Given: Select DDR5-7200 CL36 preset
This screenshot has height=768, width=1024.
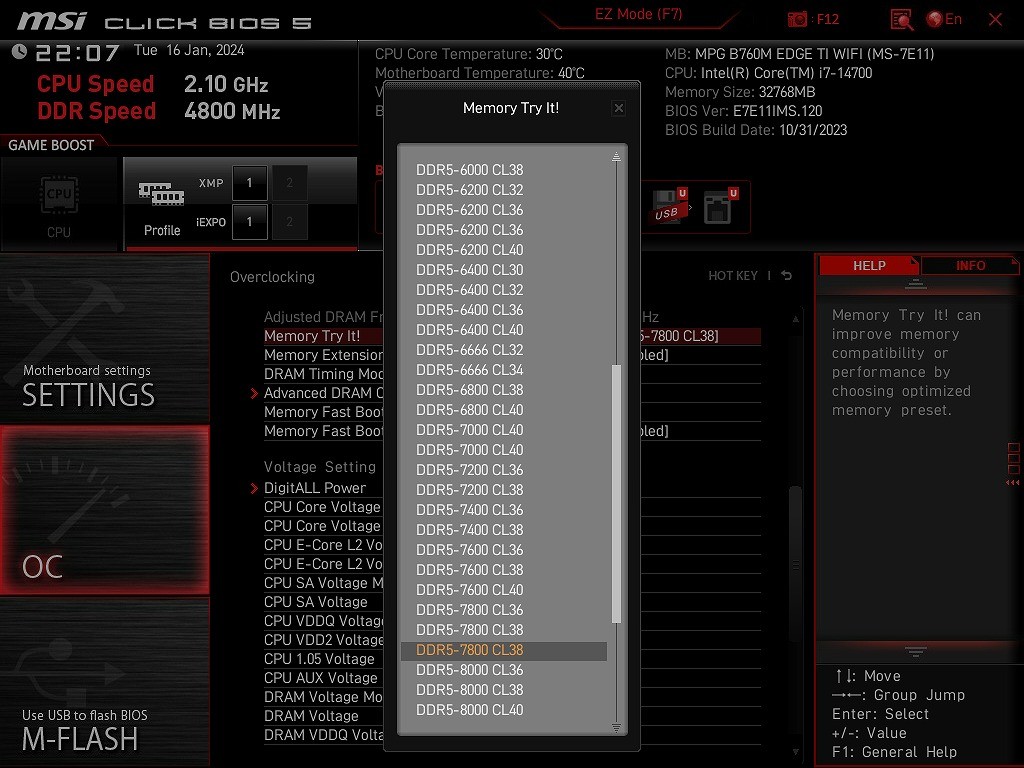Looking at the screenshot, I should [470, 470].
